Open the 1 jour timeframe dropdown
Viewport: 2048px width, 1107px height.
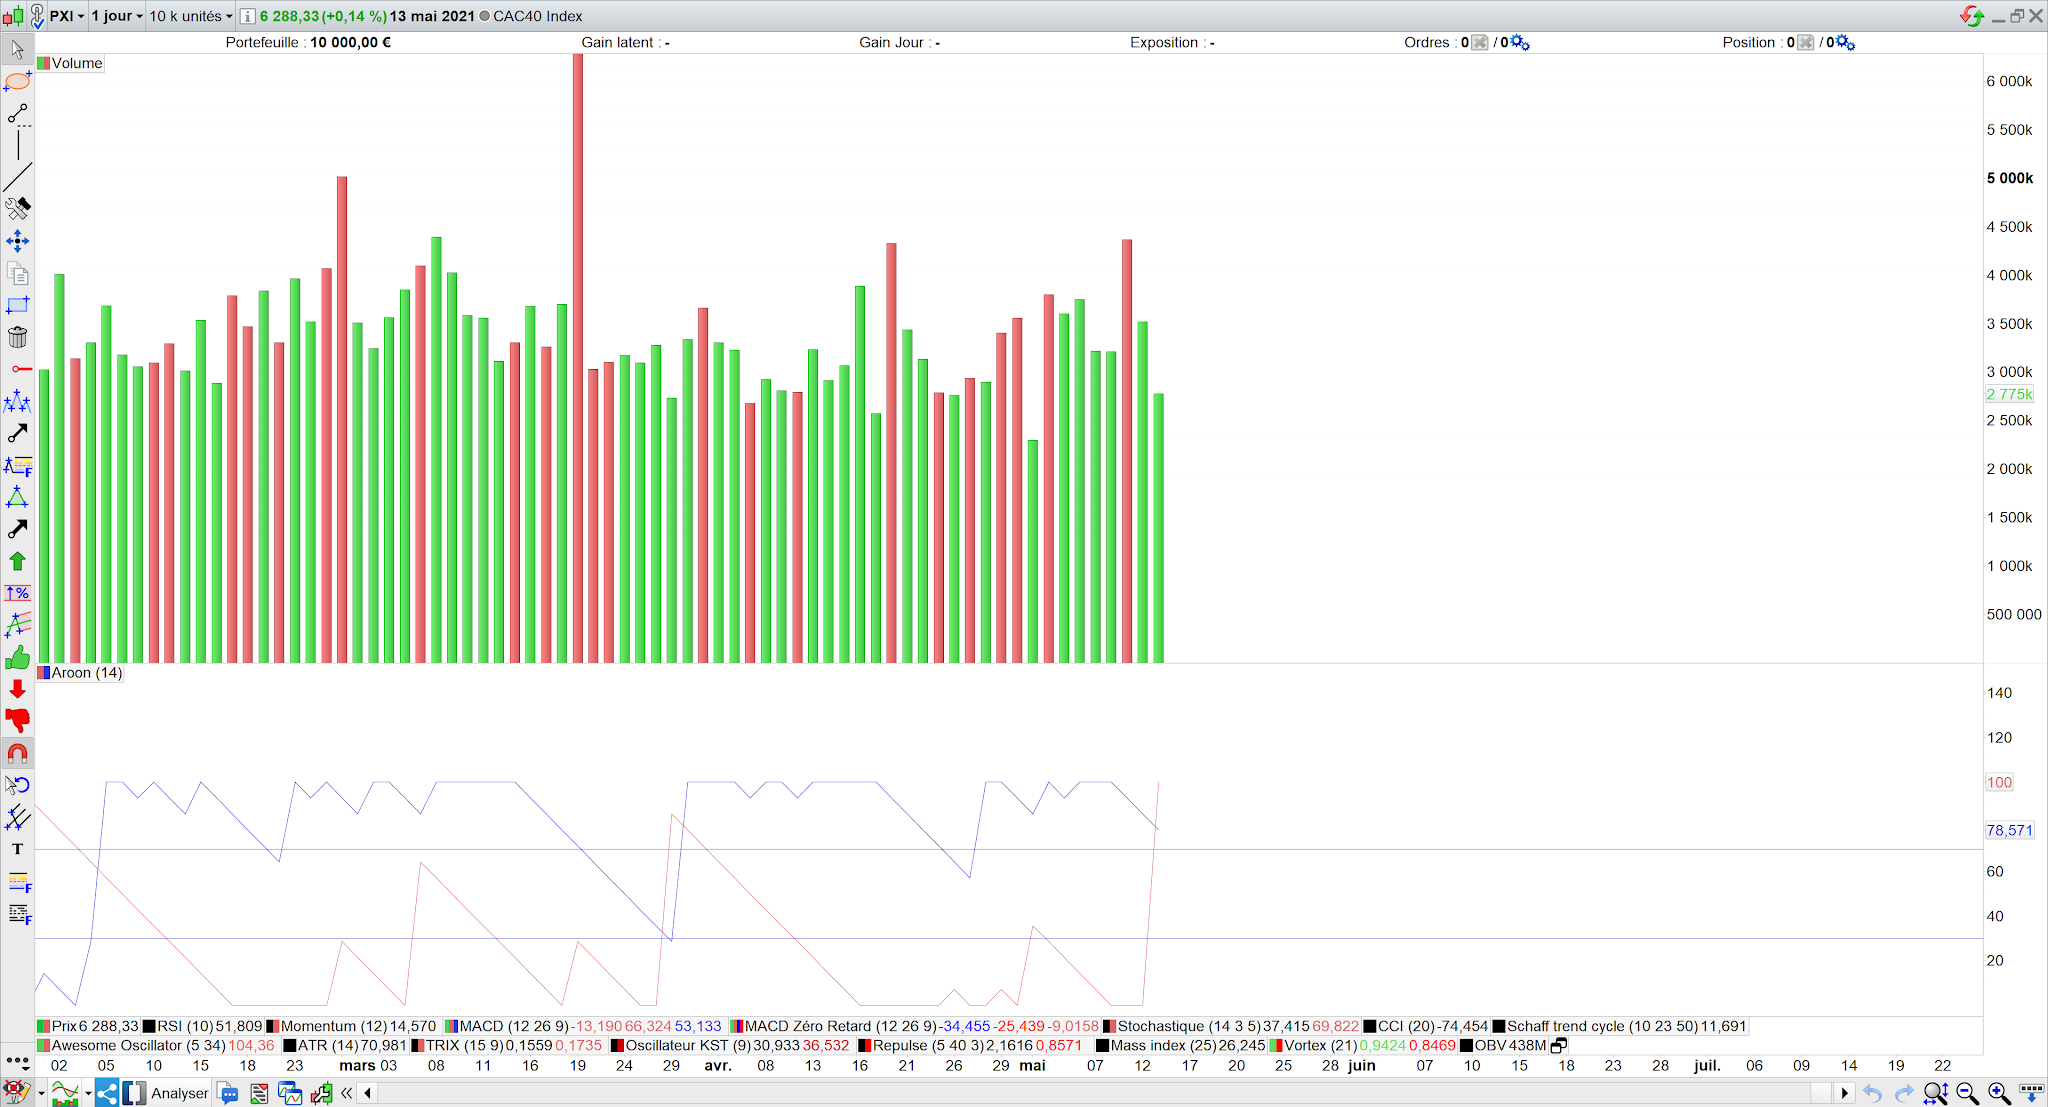tap(117, 16)
